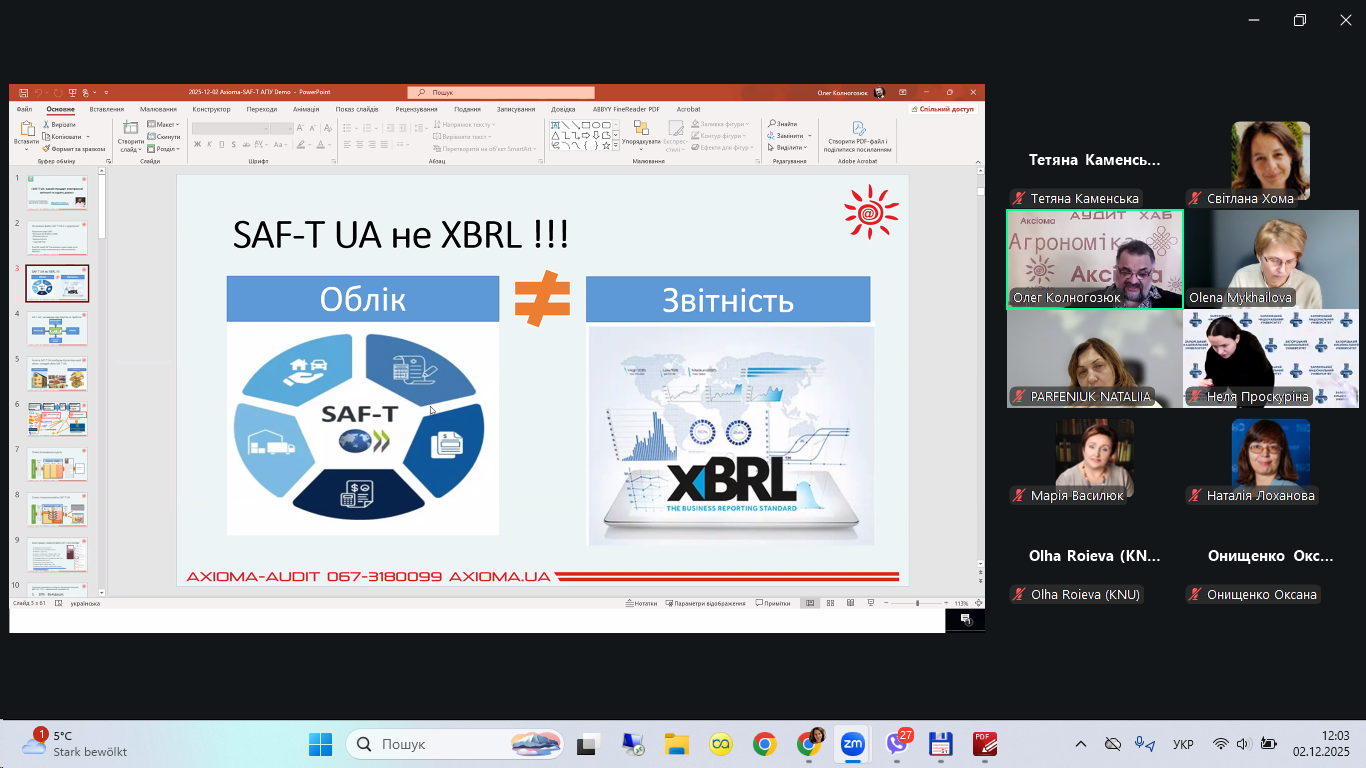Open Comments (Примітки) in the status bar
Viewport: 1366px width, 768px height.
(x=773, y=603)
